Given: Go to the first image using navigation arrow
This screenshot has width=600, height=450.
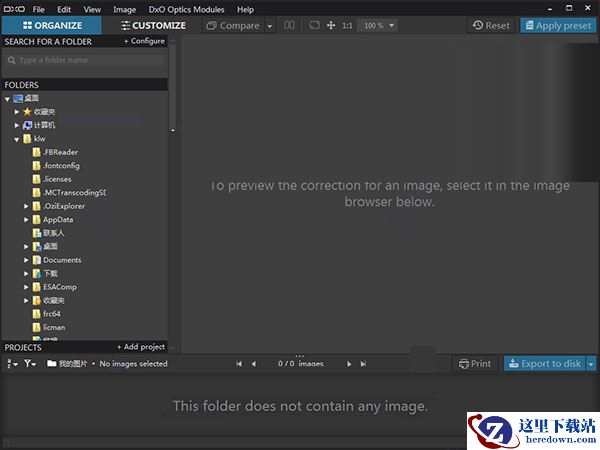Looking at the screenshot, I should pyautogui.click(x=239, y=364).
